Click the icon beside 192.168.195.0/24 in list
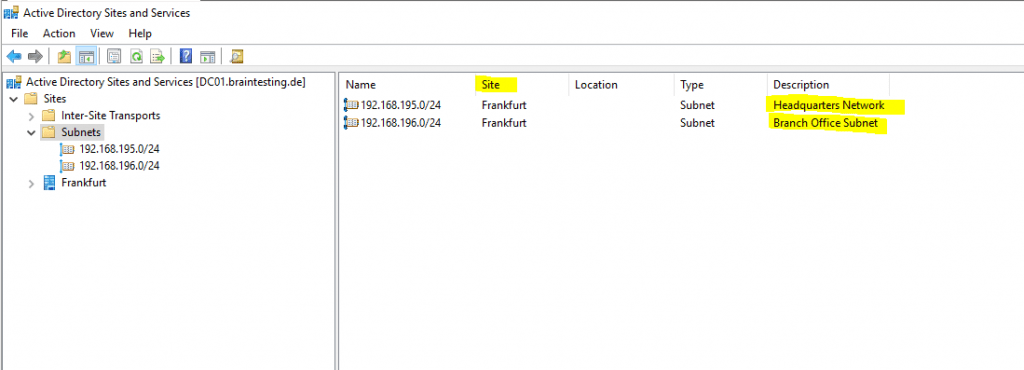Screen dimensions: 1024x370 351,104
